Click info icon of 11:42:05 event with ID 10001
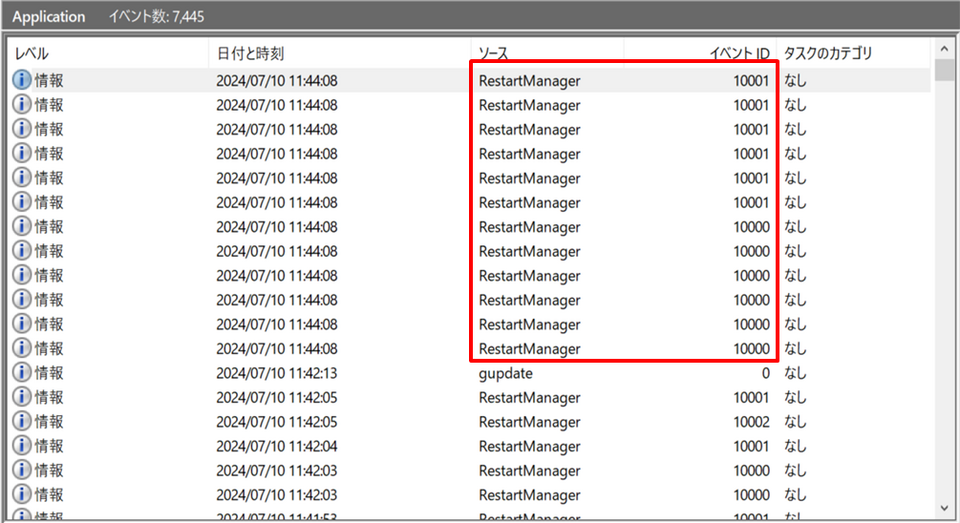The height and width of the screenshot is (523, 960). coord(22,397)
